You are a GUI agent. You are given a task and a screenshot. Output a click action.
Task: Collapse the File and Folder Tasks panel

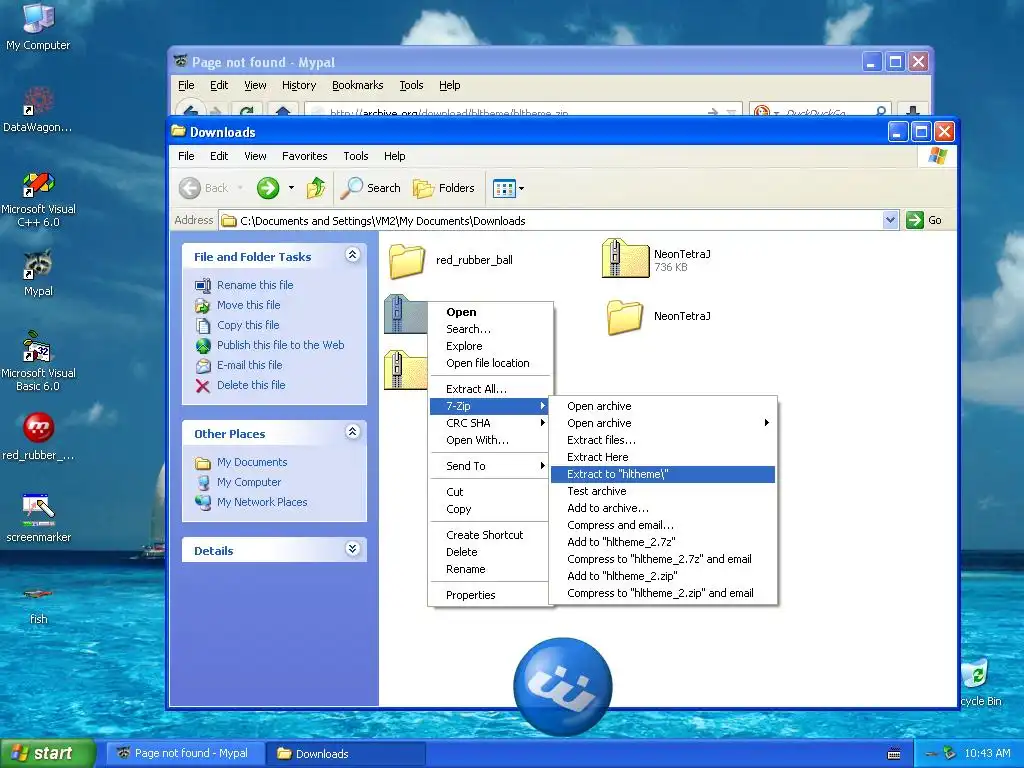353,255
